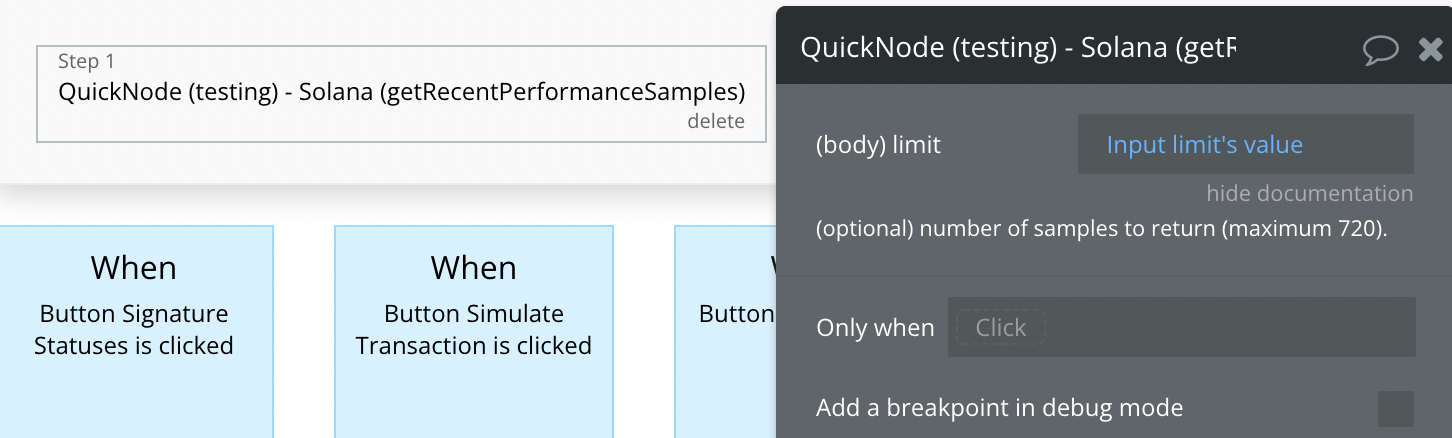Open the Button Signature Statuses clicked event
This screenshot has height=438, width=1452.
[x=134, y=332]
